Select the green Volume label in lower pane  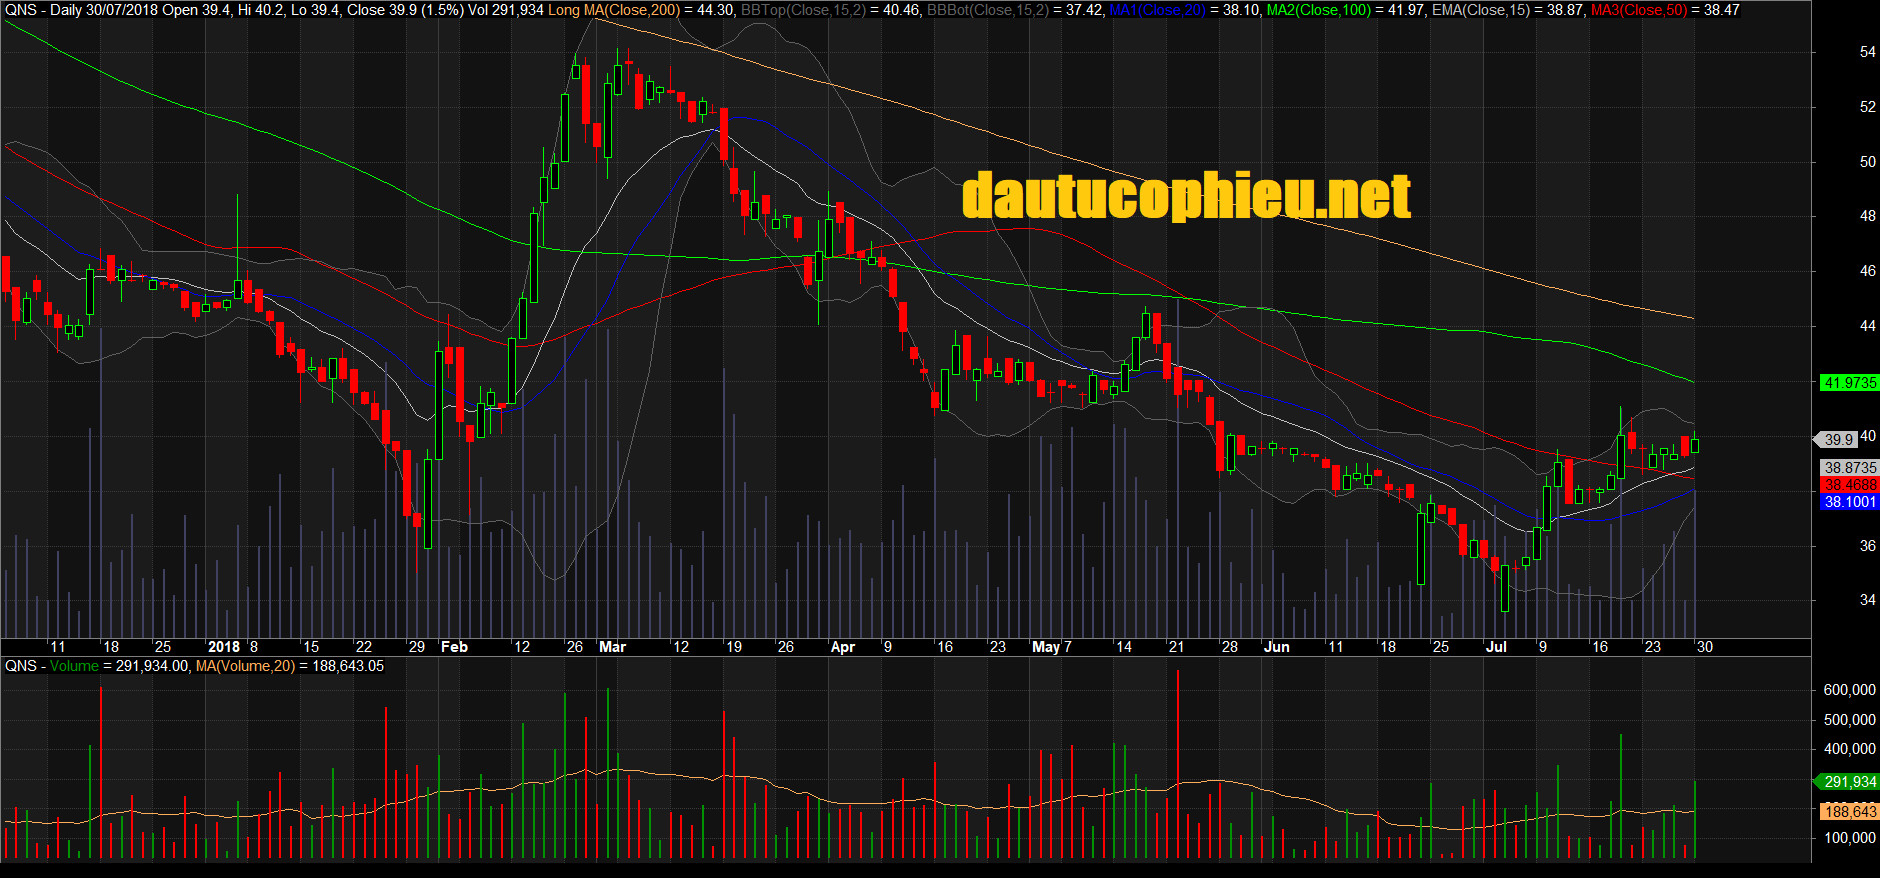(x=74, y=666)
